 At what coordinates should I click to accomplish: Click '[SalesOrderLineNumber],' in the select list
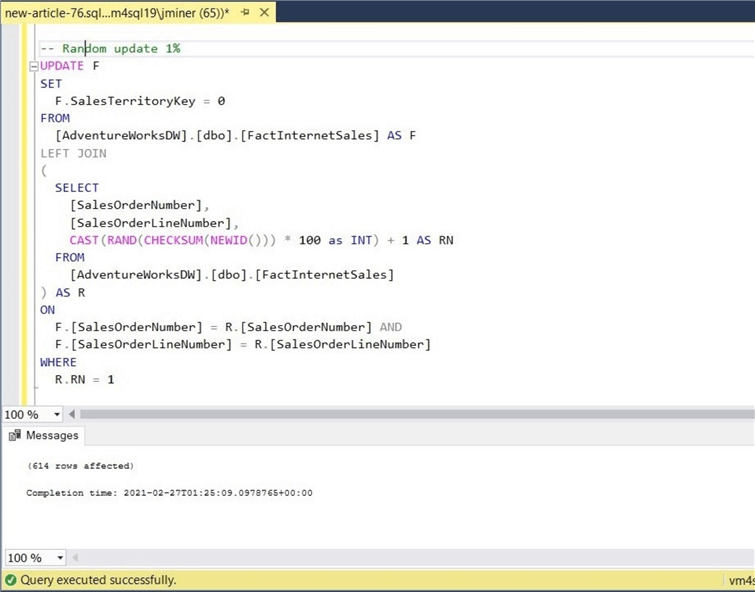coord(155,223)
